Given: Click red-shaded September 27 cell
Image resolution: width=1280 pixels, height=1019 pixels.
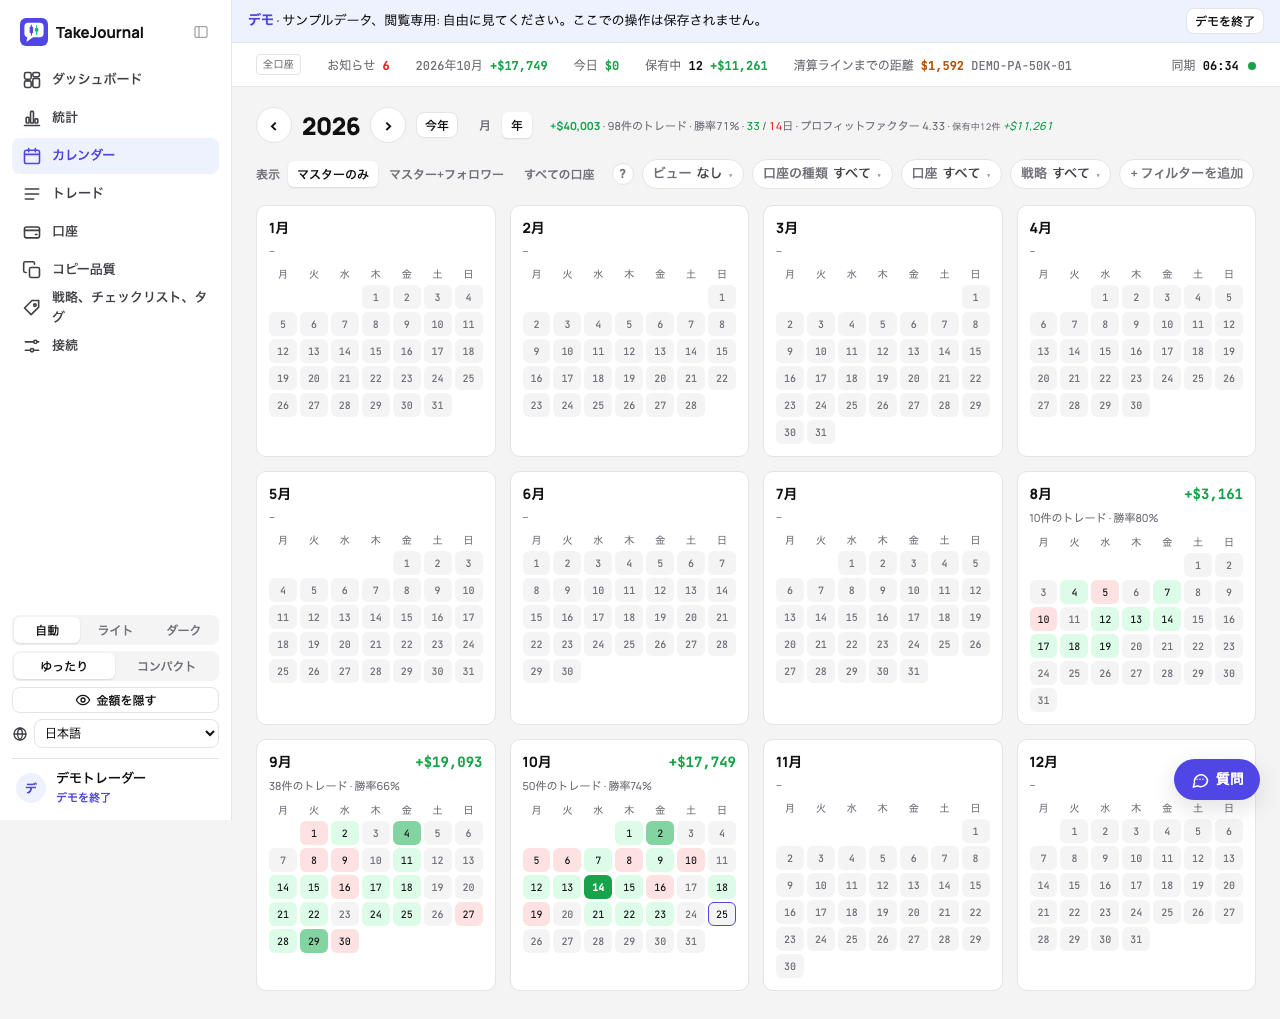Looking at the screenshot, I should pos(468,914).
